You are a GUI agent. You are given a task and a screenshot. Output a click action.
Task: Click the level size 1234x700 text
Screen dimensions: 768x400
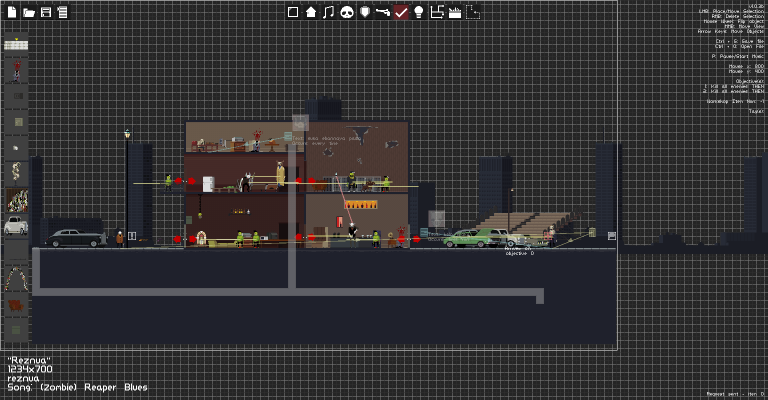[30, 369]
